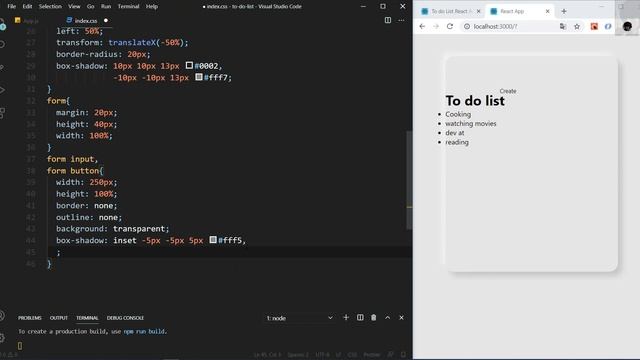Open the Run and Debug sidebar icon

pos(2,90)
